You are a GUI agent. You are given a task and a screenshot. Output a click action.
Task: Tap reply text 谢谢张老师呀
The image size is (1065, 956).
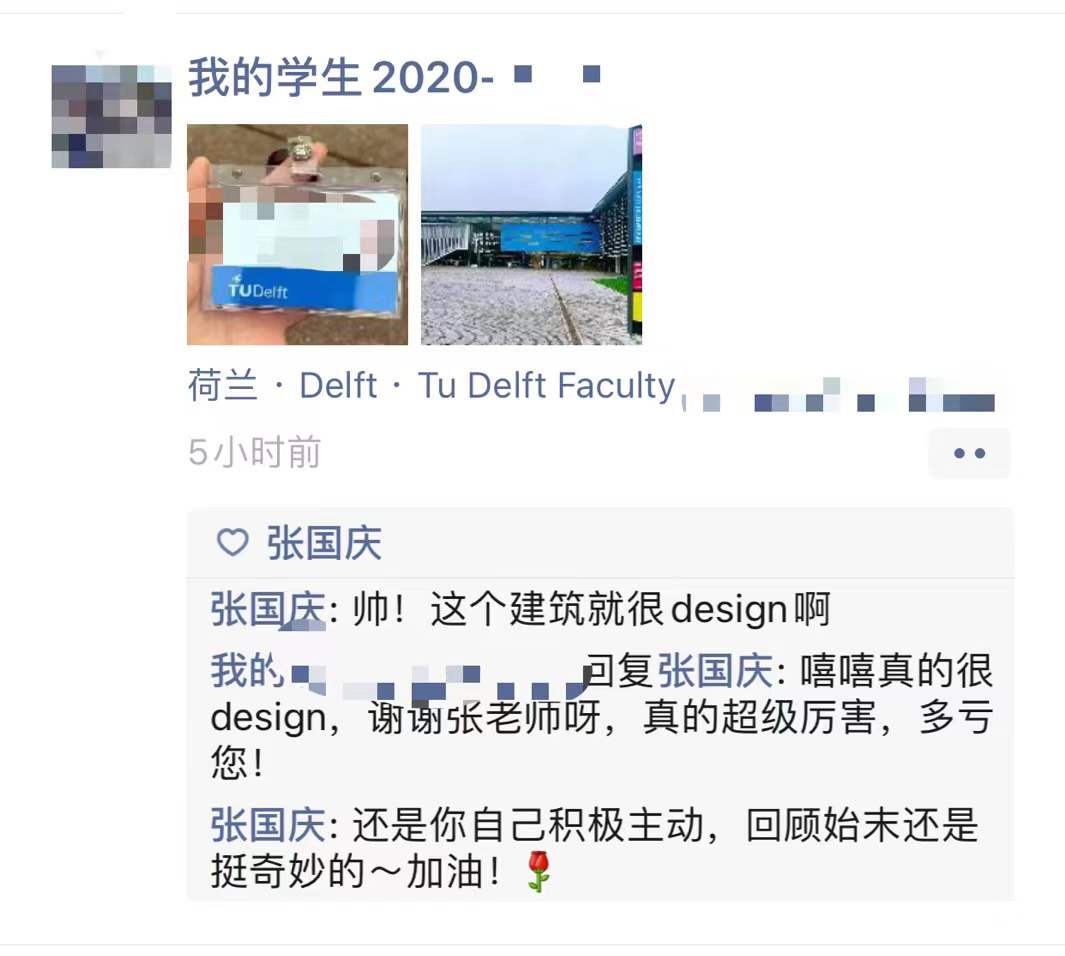click(484, 718)
